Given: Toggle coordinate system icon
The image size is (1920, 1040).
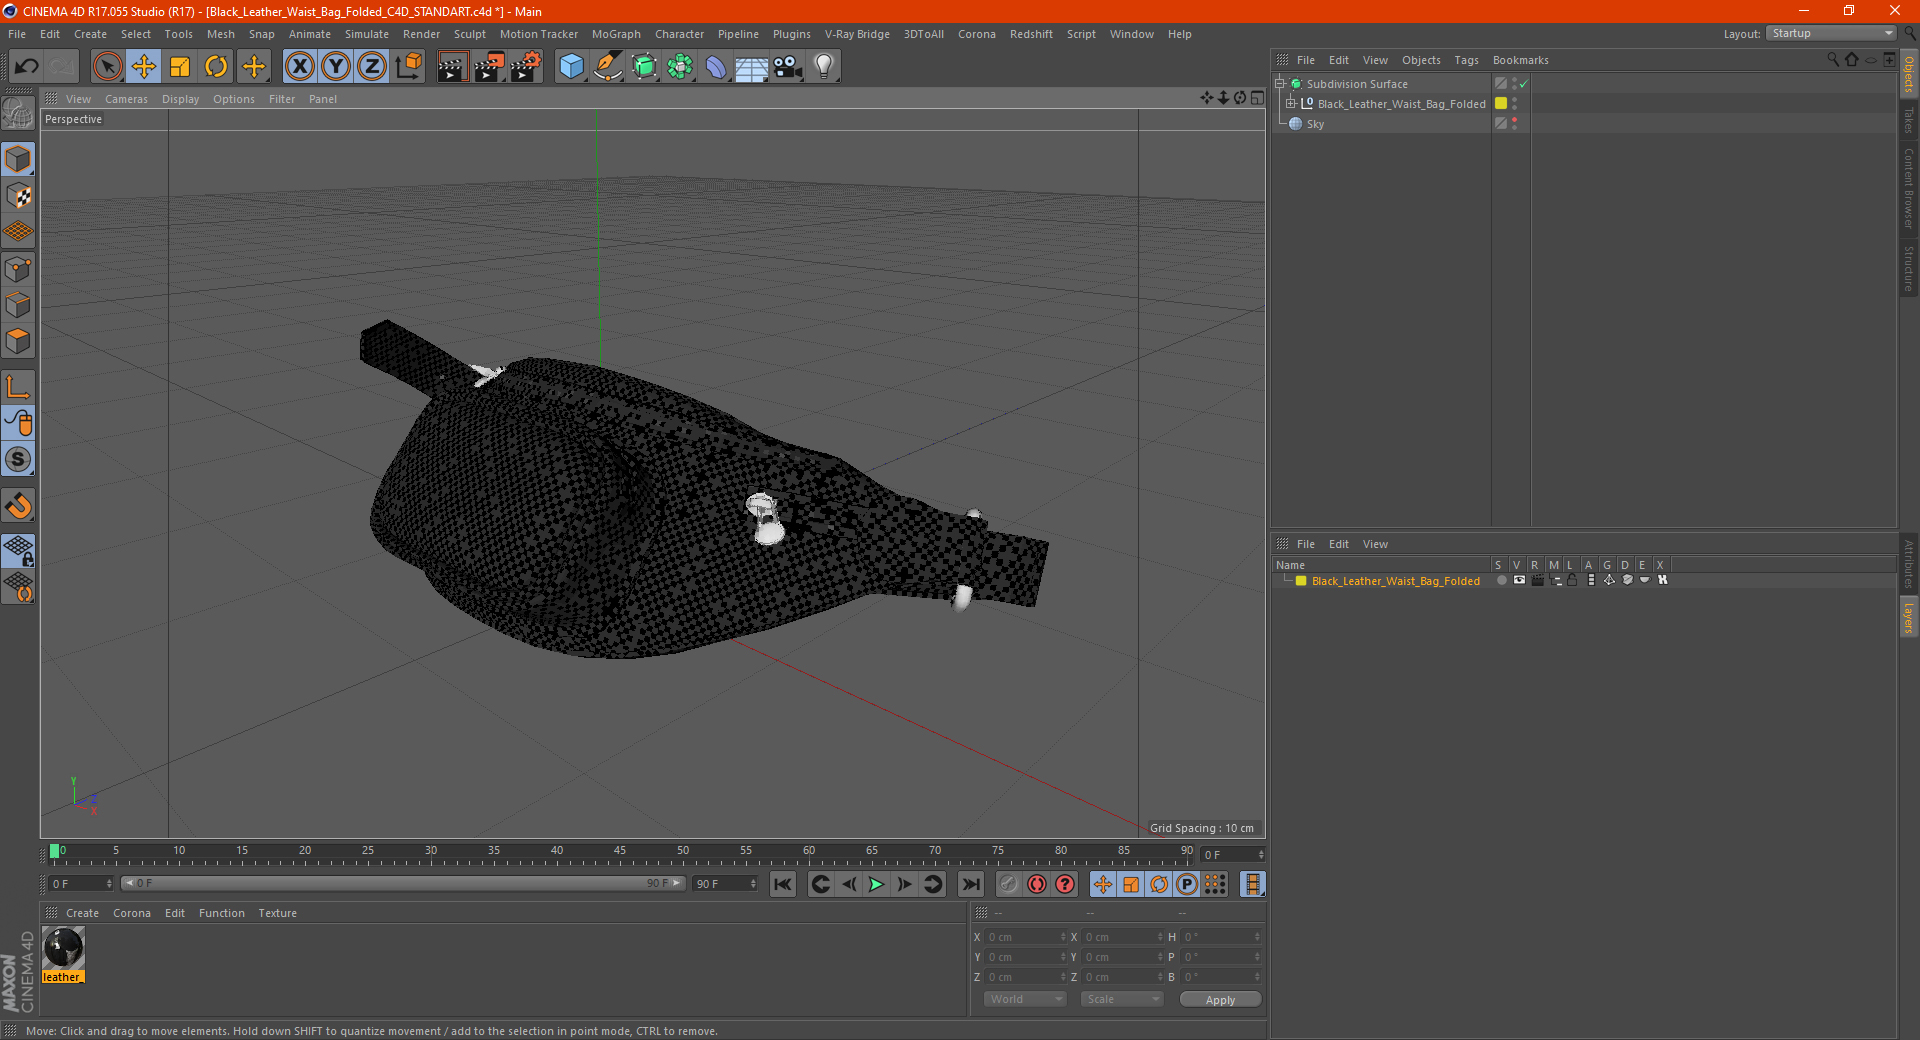Looking at the screenshot, I should 409,67.
